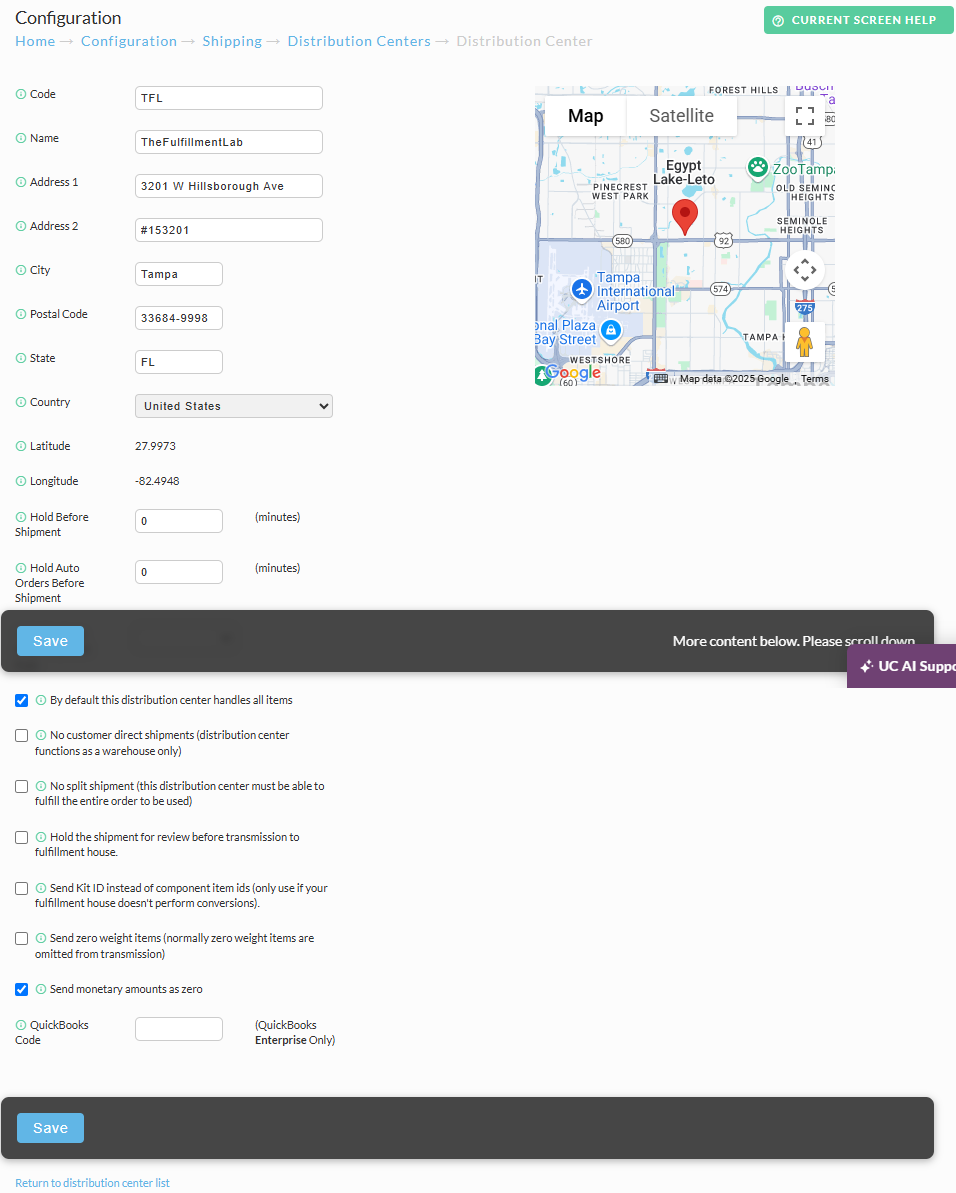956x1193 pixels.
Task: Click the Code input field
Action: click(x=229, y=98)
